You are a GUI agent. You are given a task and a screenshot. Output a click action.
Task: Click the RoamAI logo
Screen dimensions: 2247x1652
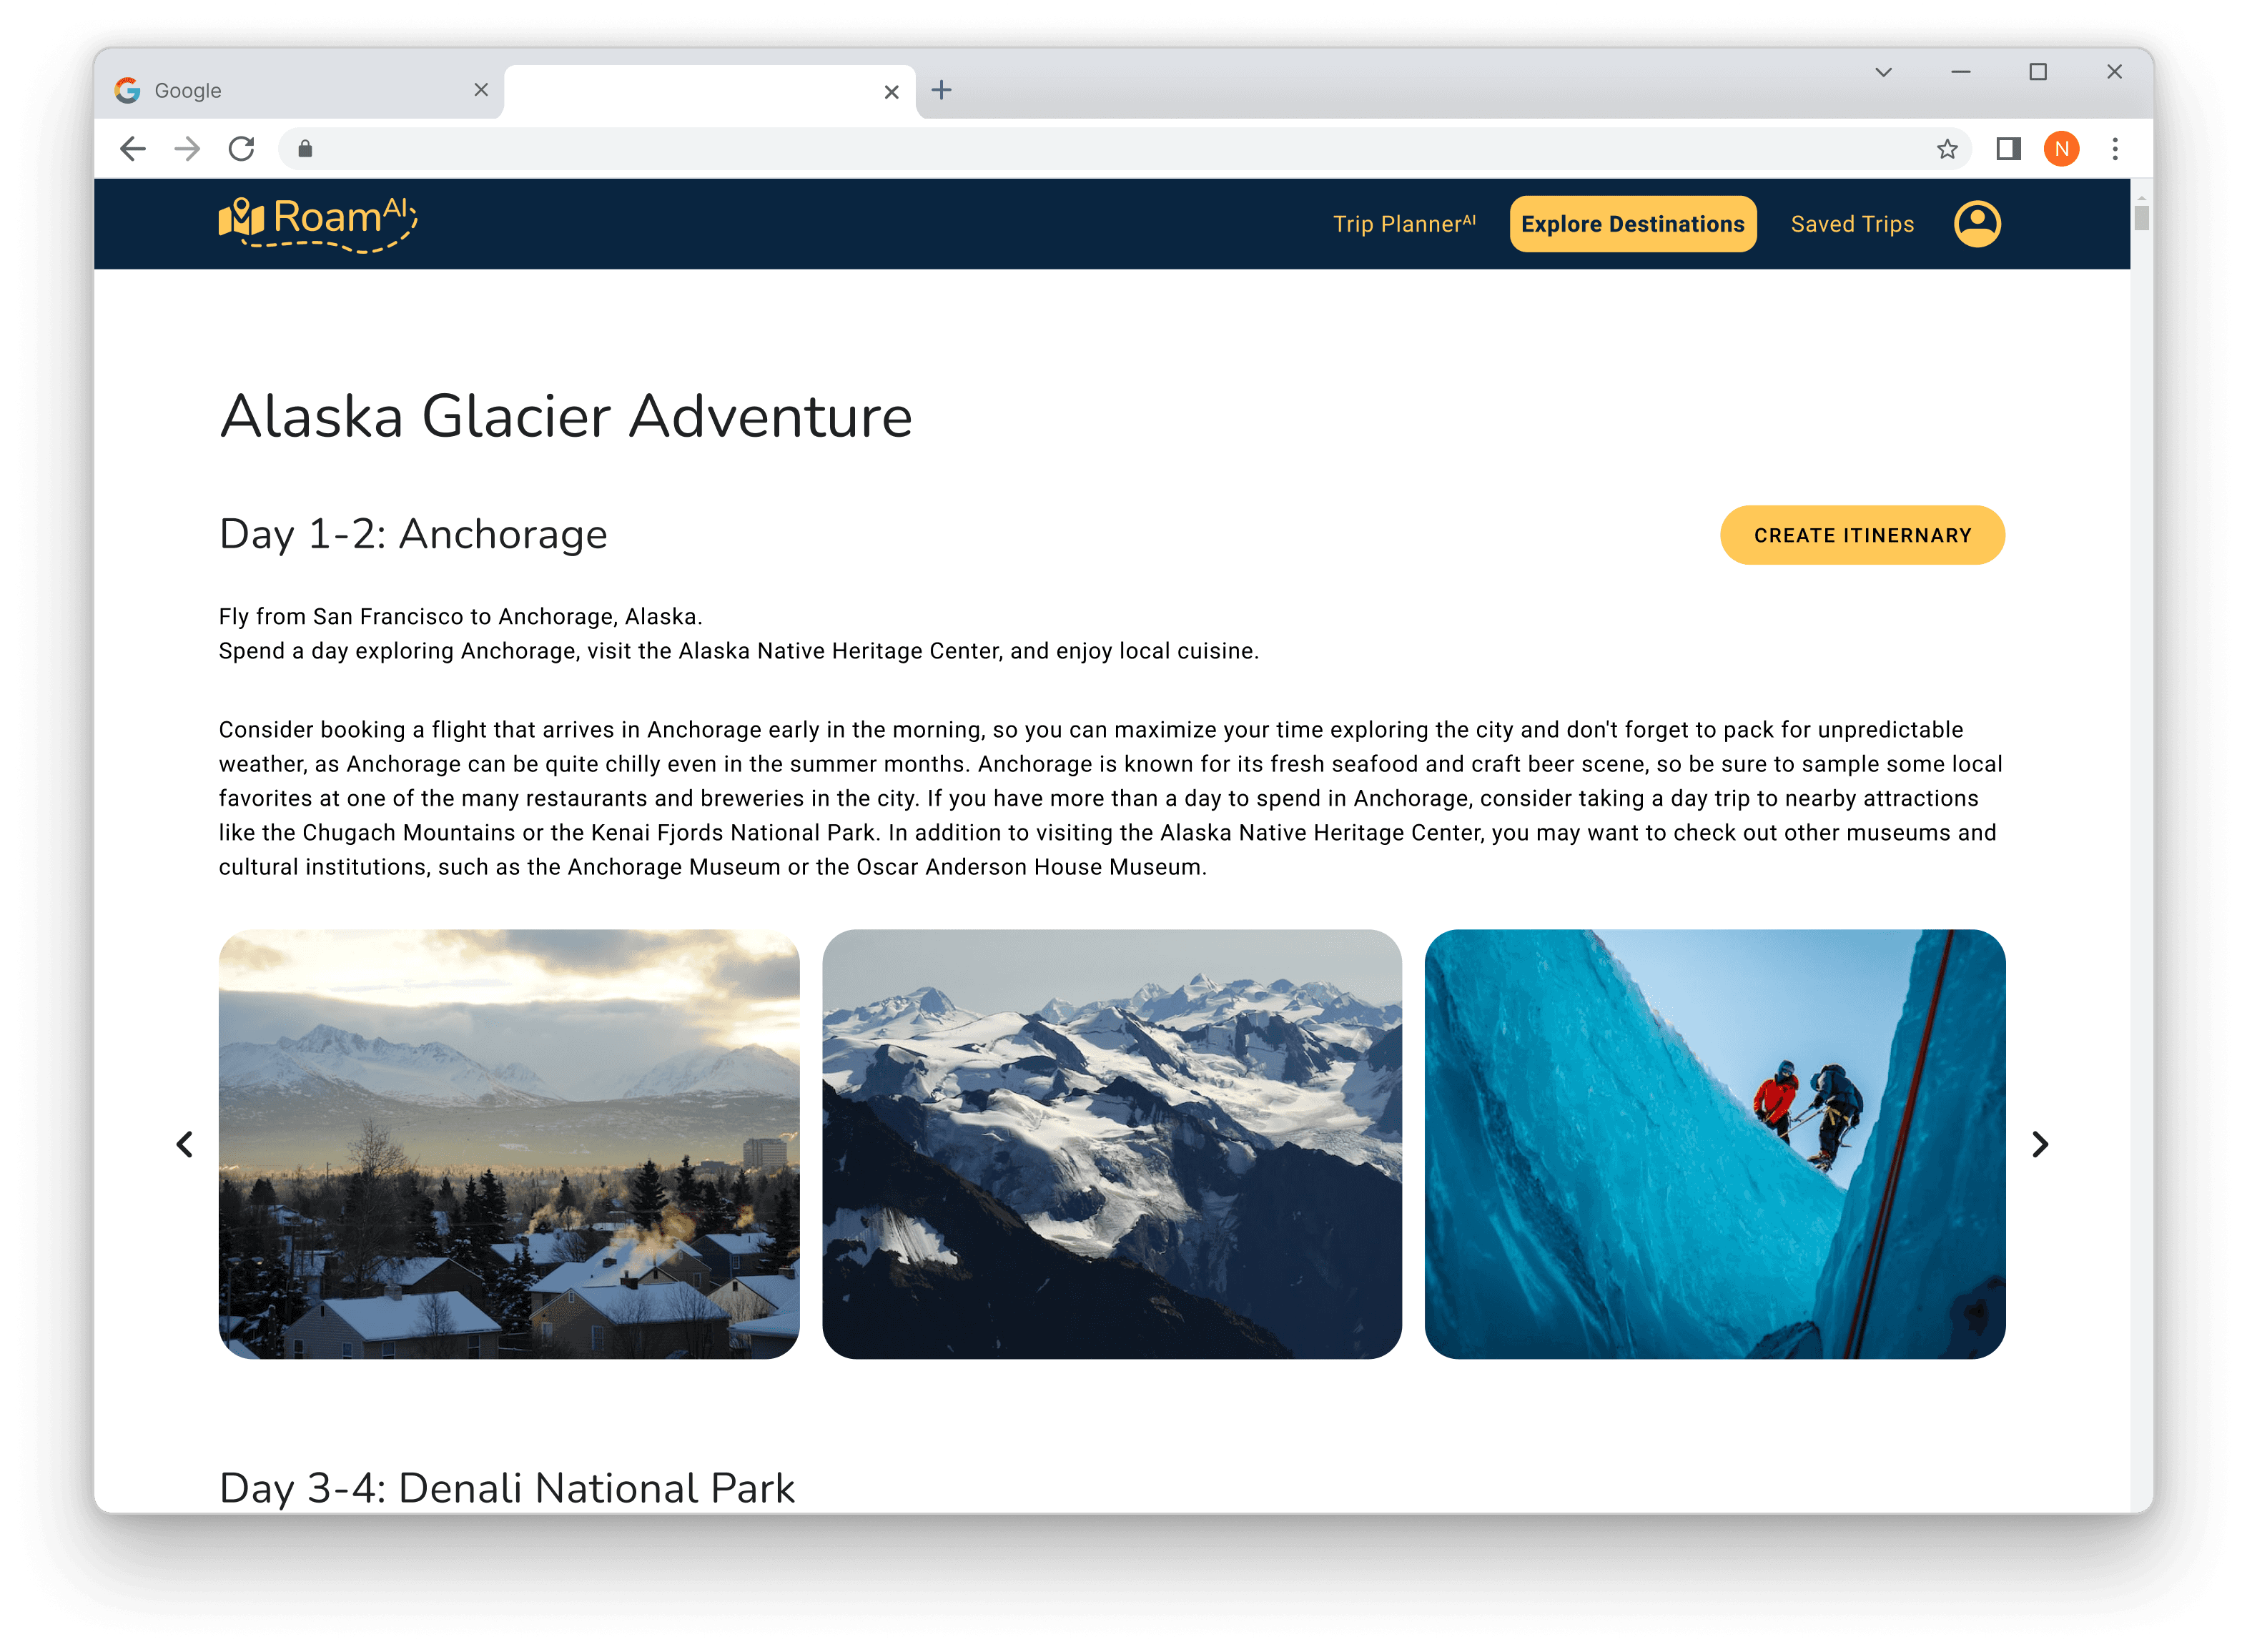point(317,223)
